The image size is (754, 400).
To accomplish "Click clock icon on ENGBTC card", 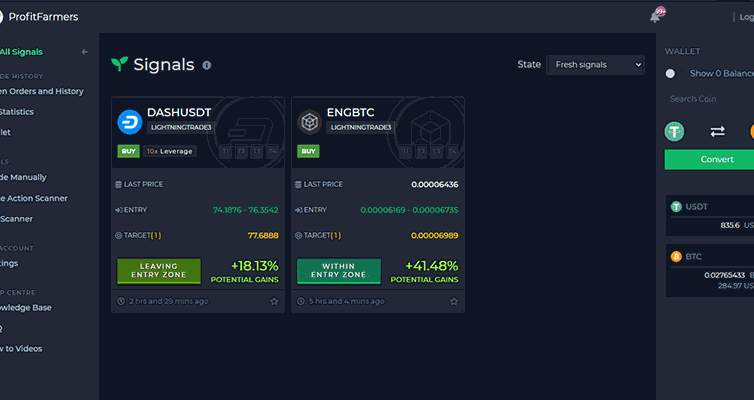I will coord(301,301).
